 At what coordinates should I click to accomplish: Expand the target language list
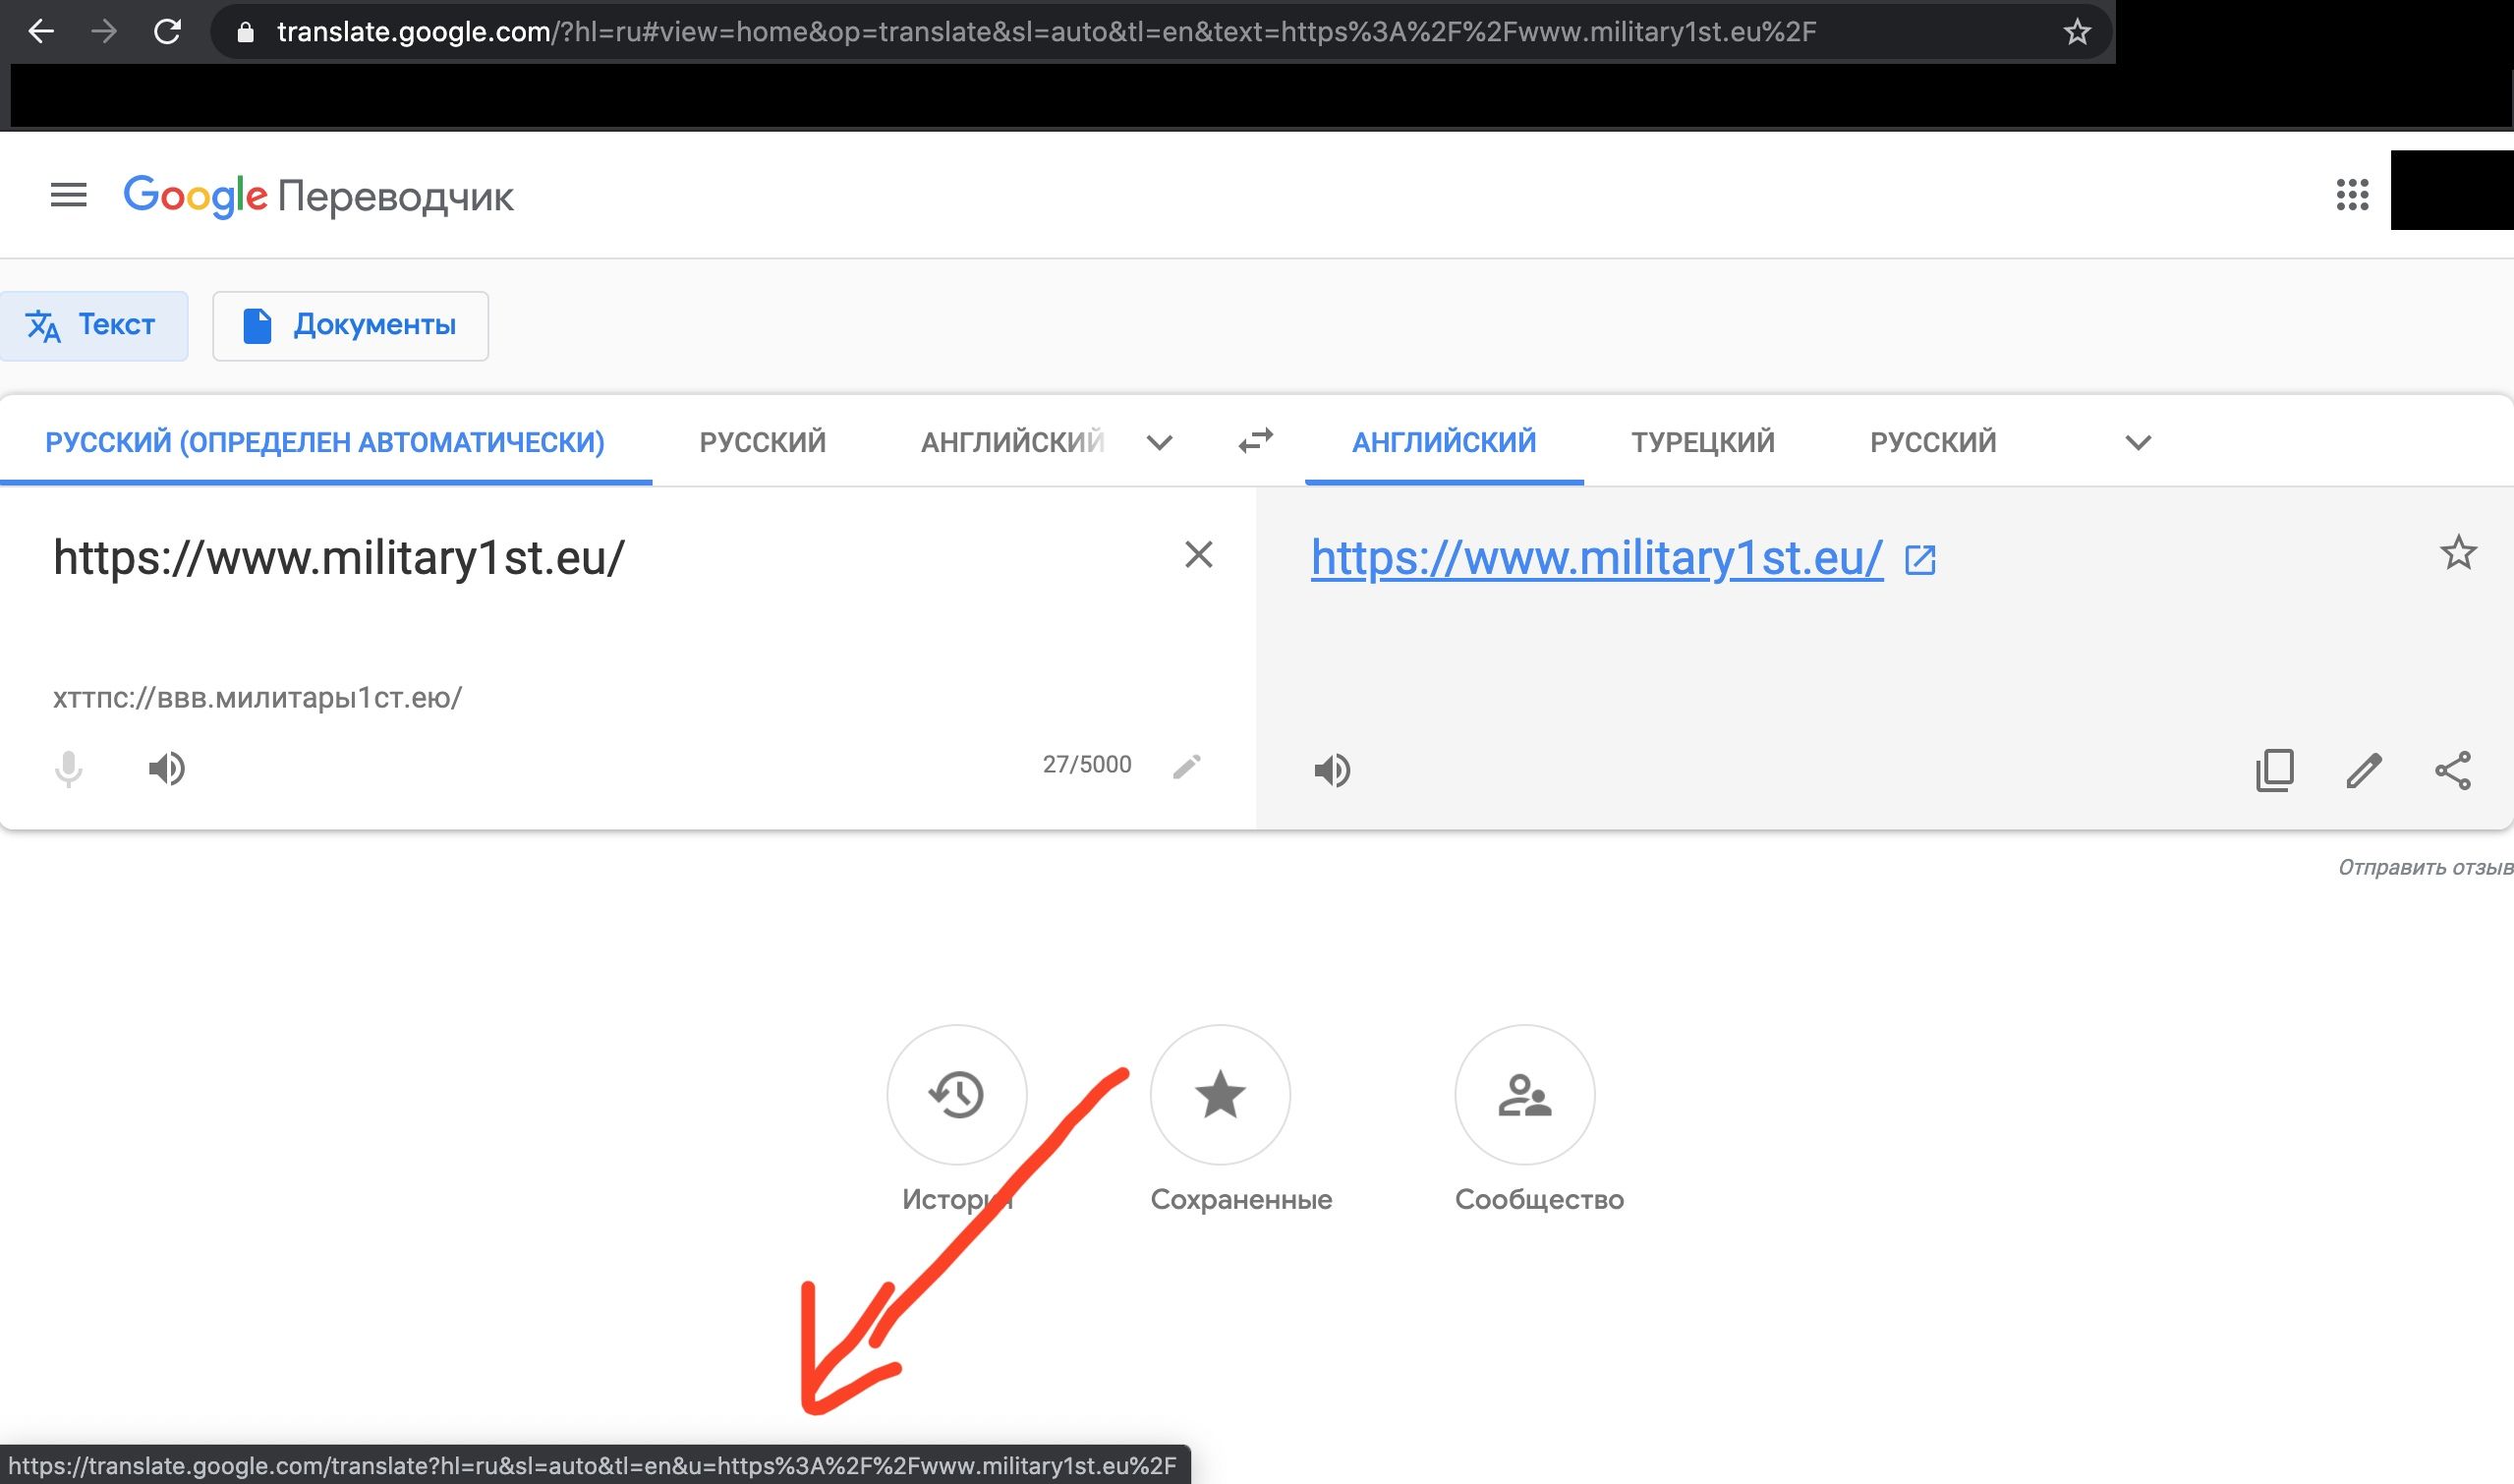pos(2138,442)
